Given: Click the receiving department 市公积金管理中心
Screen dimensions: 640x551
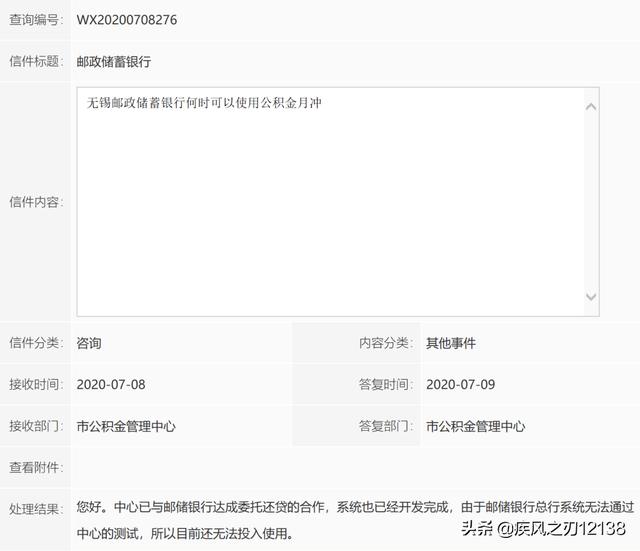Looking at the screenshot, I should click(126, 427).
